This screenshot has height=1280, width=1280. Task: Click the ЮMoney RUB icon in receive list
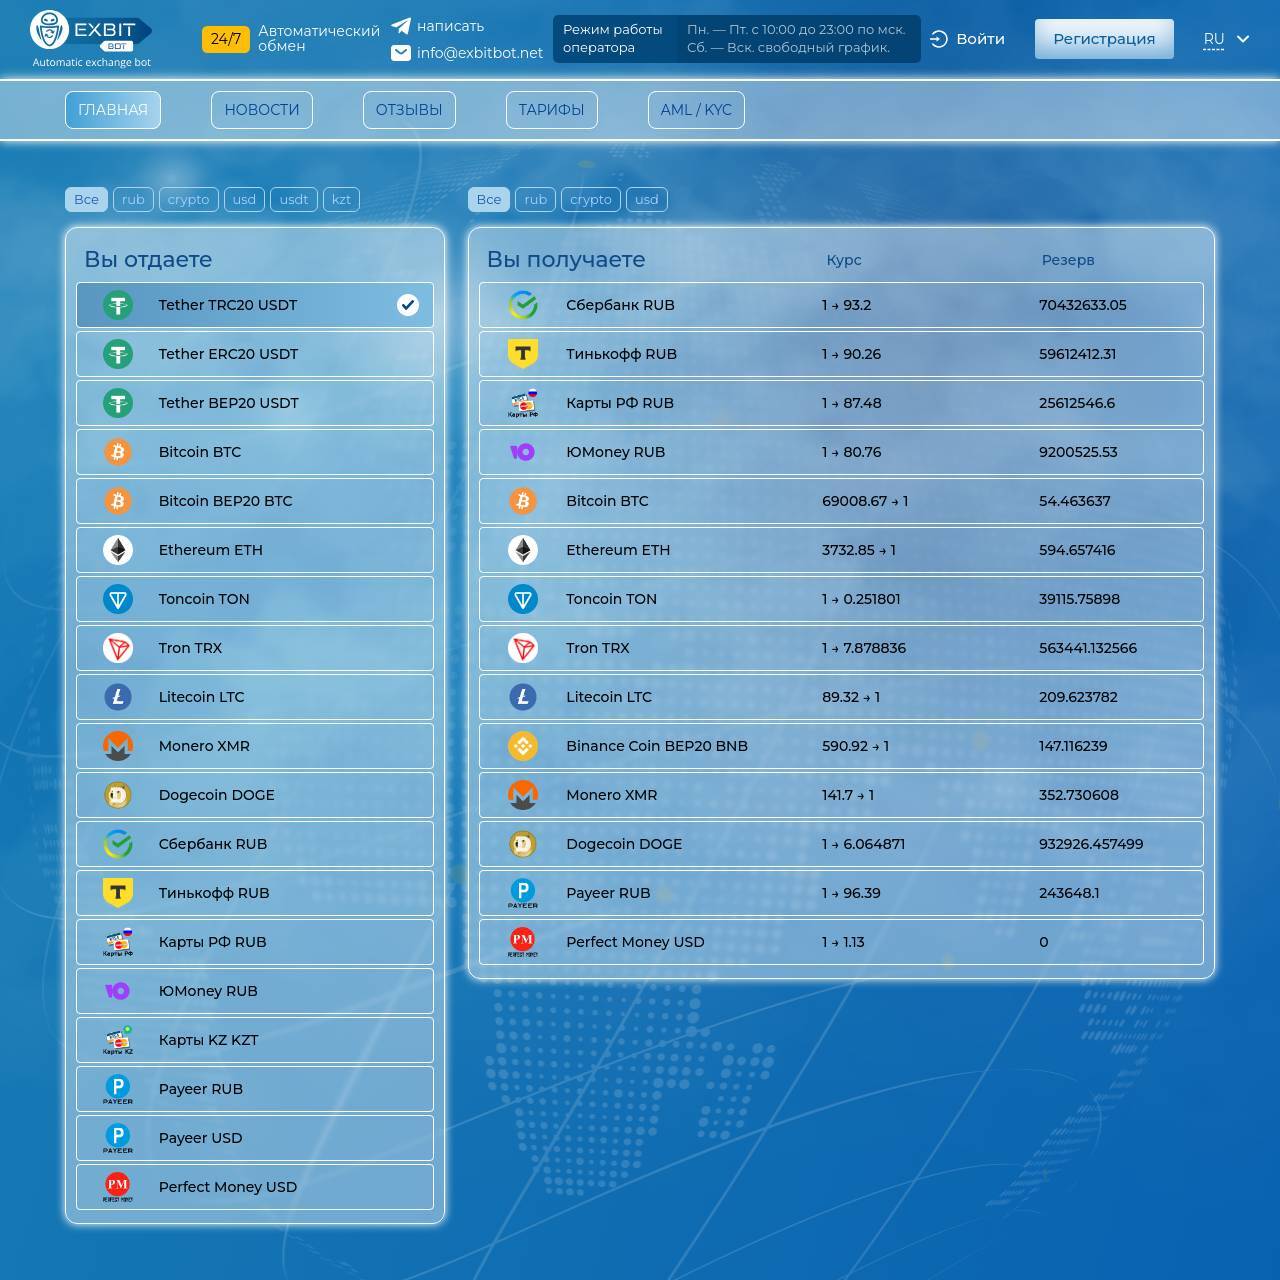click(523, 452)
